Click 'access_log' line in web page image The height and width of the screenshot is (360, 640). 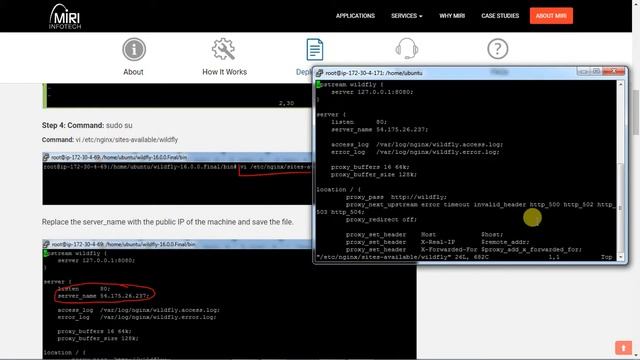coord(138,310)
